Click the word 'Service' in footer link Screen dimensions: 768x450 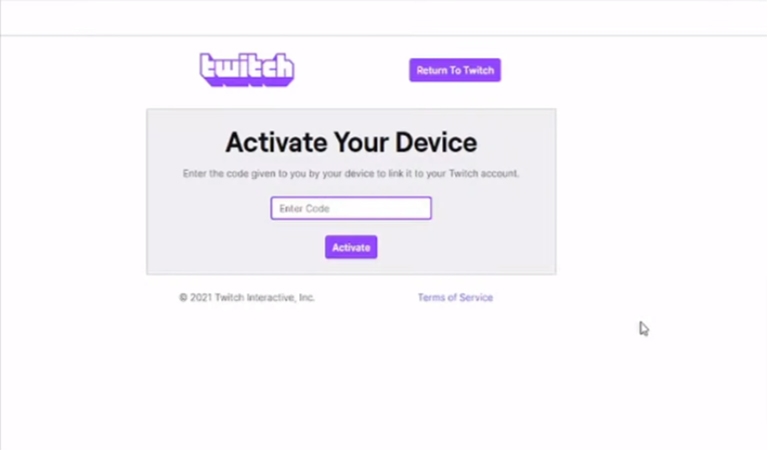[x=476, y=297]
